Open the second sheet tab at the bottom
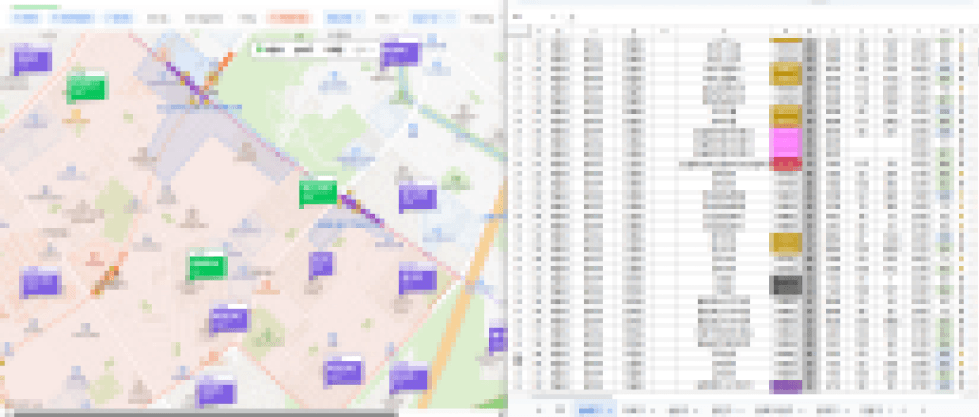979x417 pixels. [634, 409]
